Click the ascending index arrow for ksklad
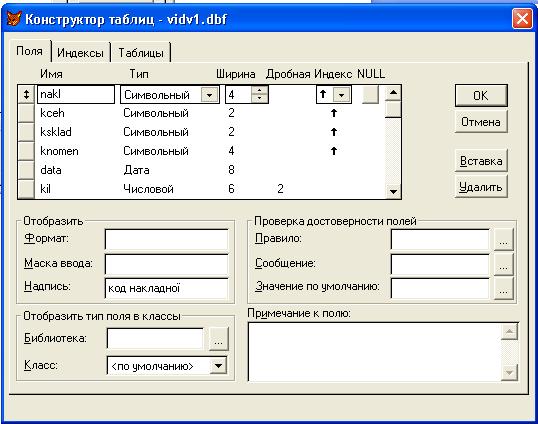The width and height of the screenshot is (538, 424). coord(334,132)
